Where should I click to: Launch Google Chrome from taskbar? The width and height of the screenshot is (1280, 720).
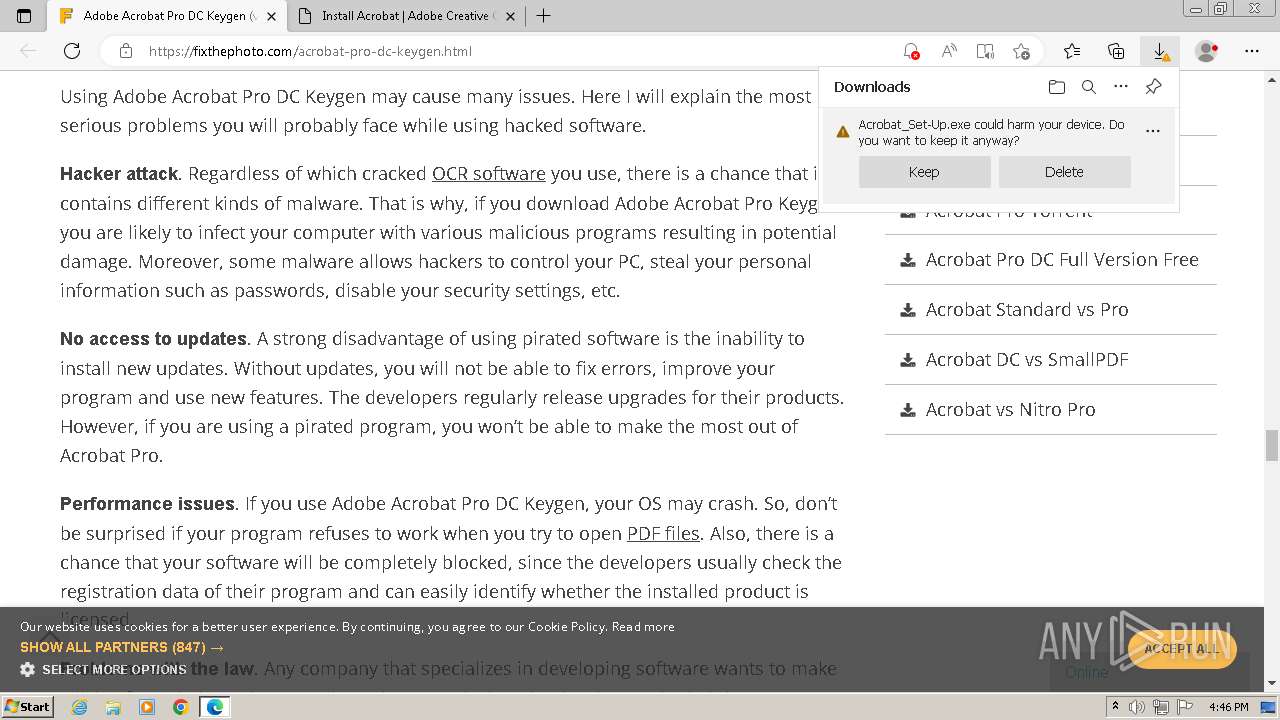click(x=181, y=707)
